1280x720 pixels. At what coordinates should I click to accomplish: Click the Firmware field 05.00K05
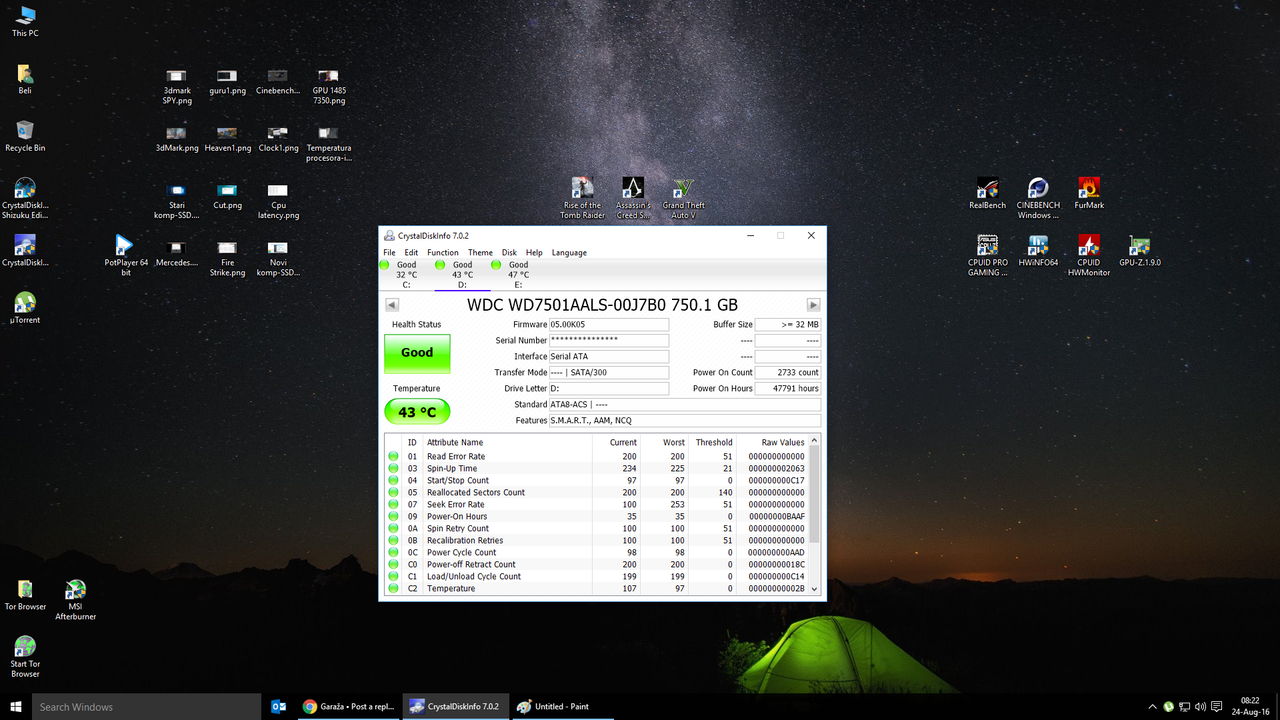(608, 325)
